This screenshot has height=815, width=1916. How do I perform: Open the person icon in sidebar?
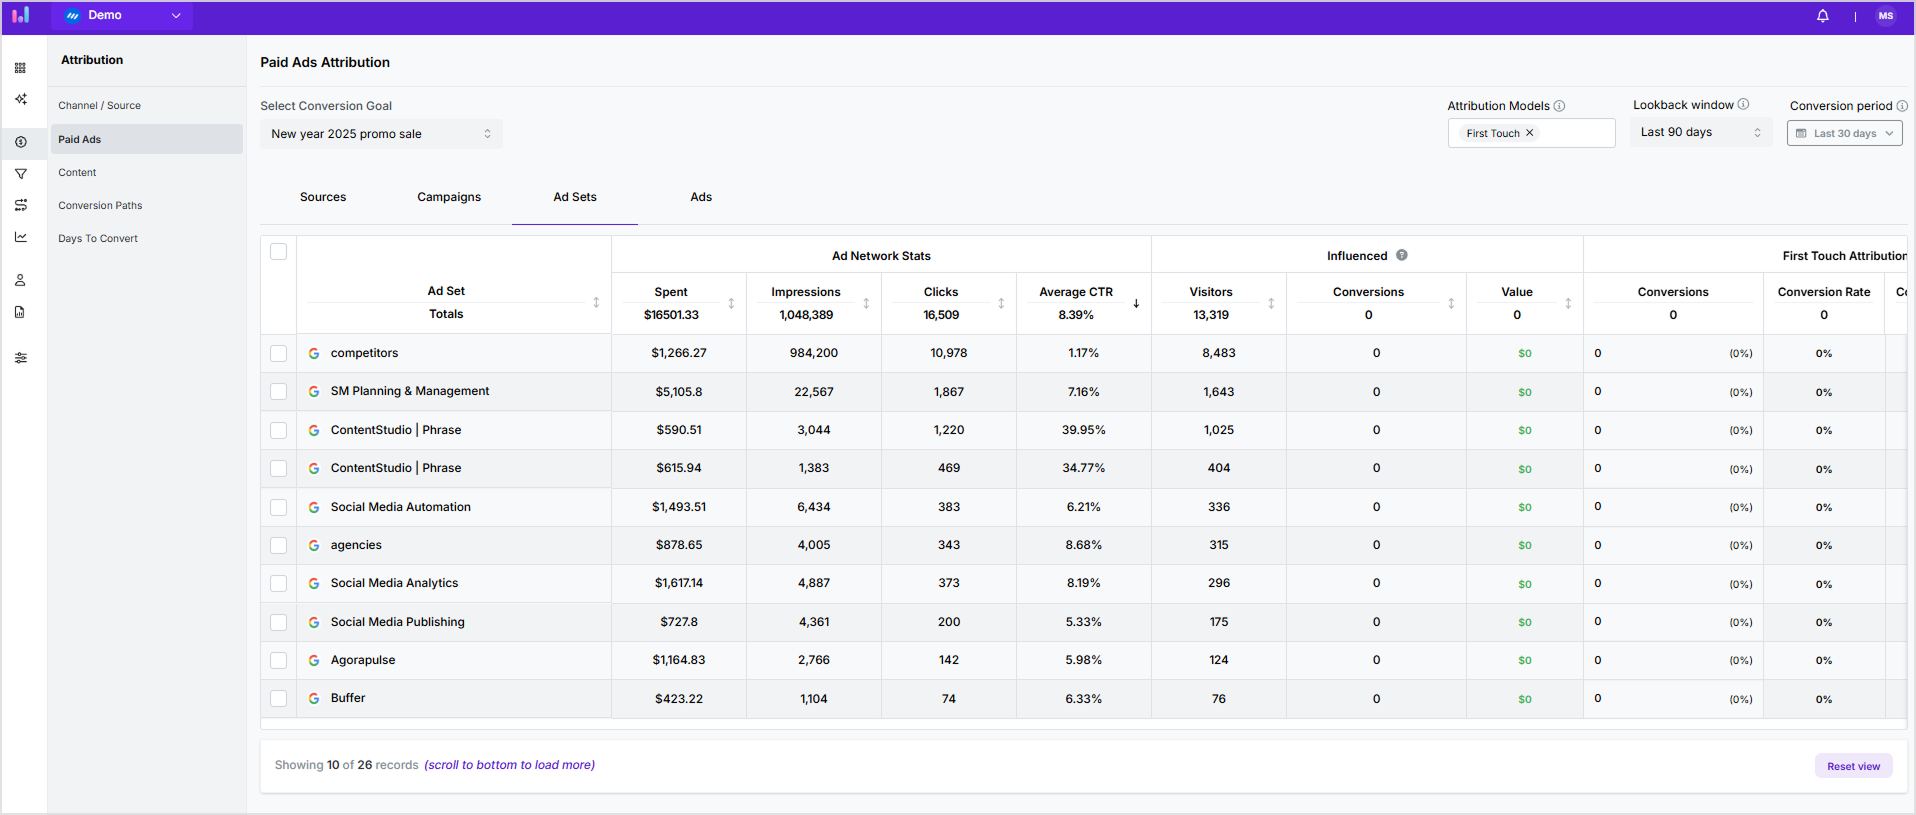[20, 280]
